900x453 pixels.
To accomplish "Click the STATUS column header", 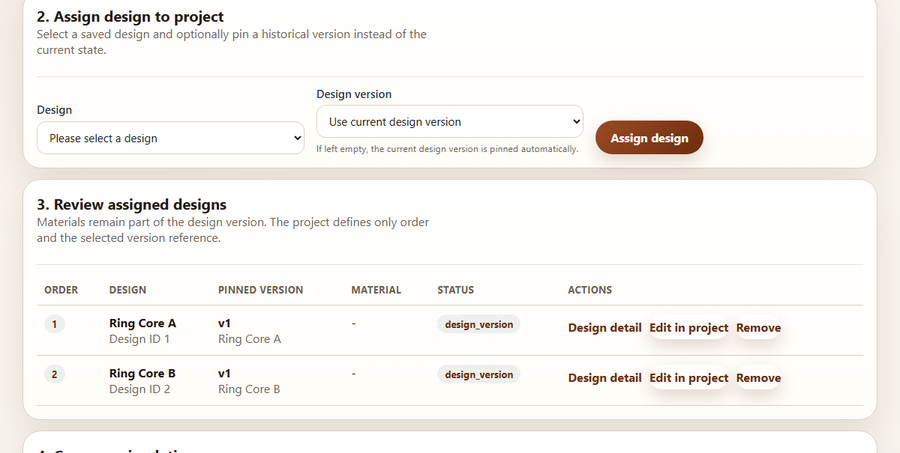I will tap(455, 290).
